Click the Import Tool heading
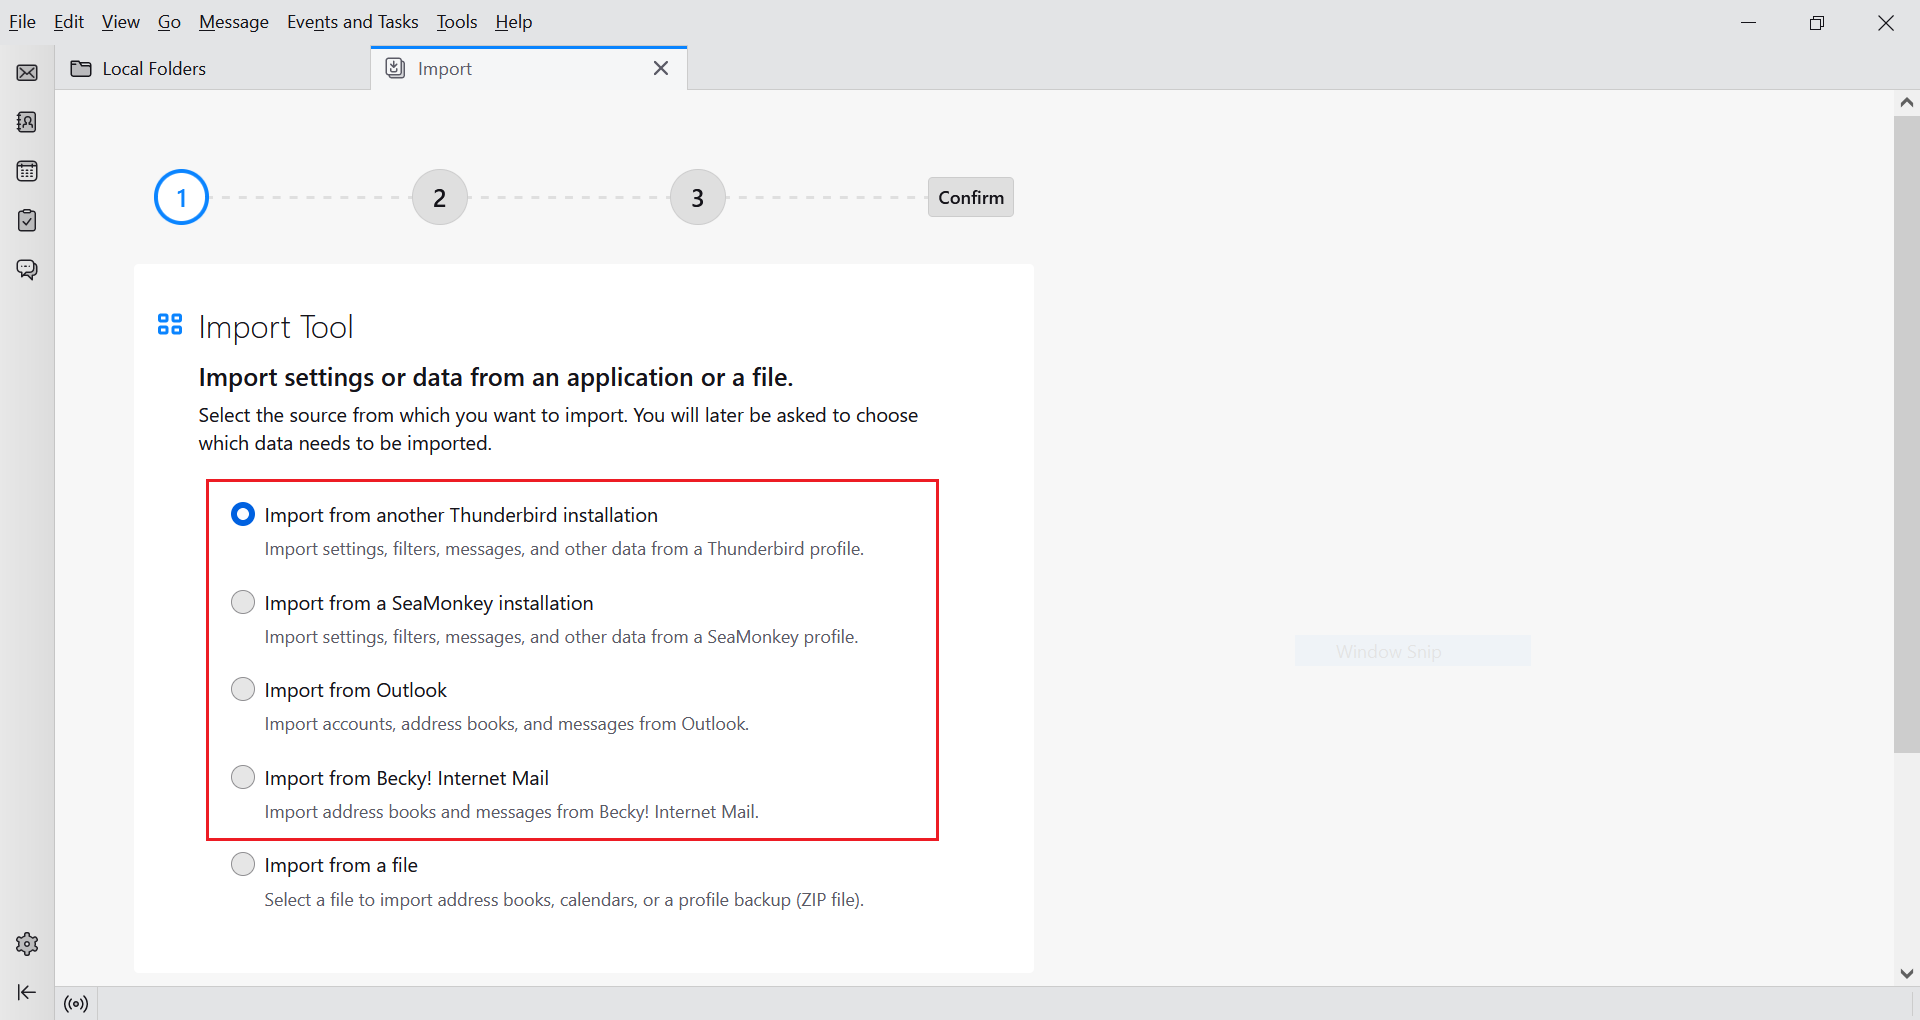 (x=276, y=327)
